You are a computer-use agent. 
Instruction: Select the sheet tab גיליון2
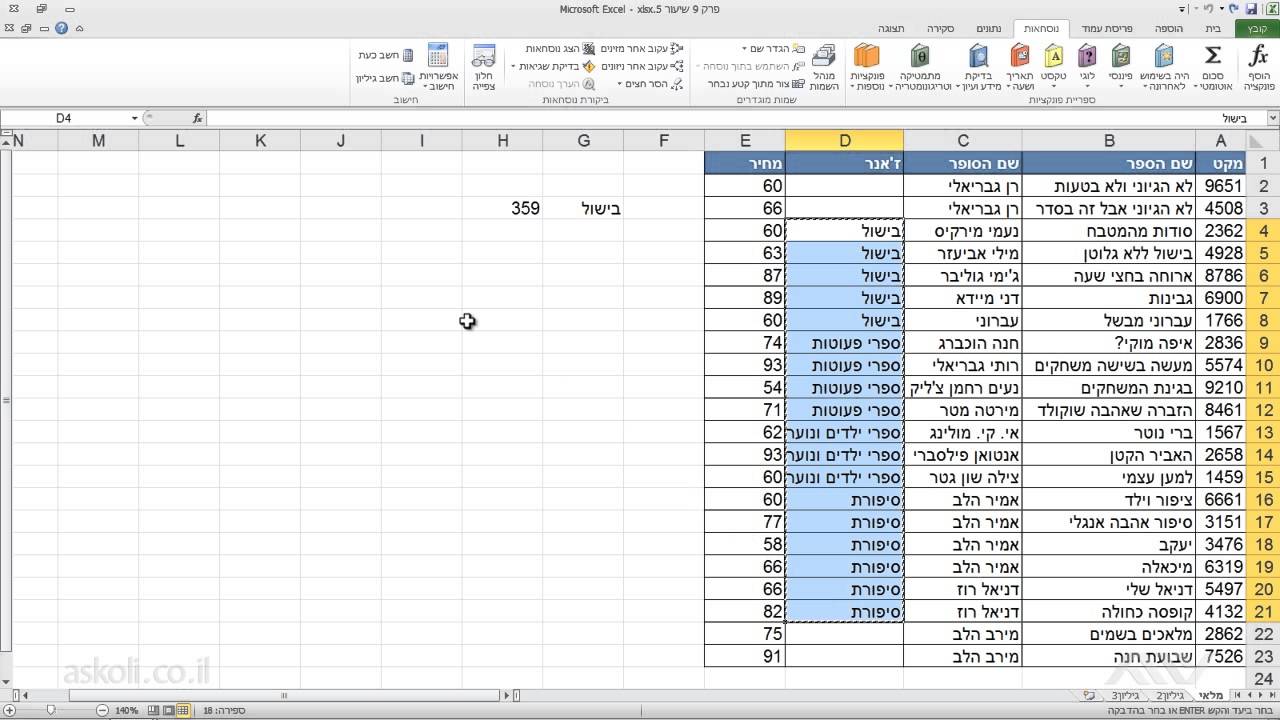click(1168, 695)
